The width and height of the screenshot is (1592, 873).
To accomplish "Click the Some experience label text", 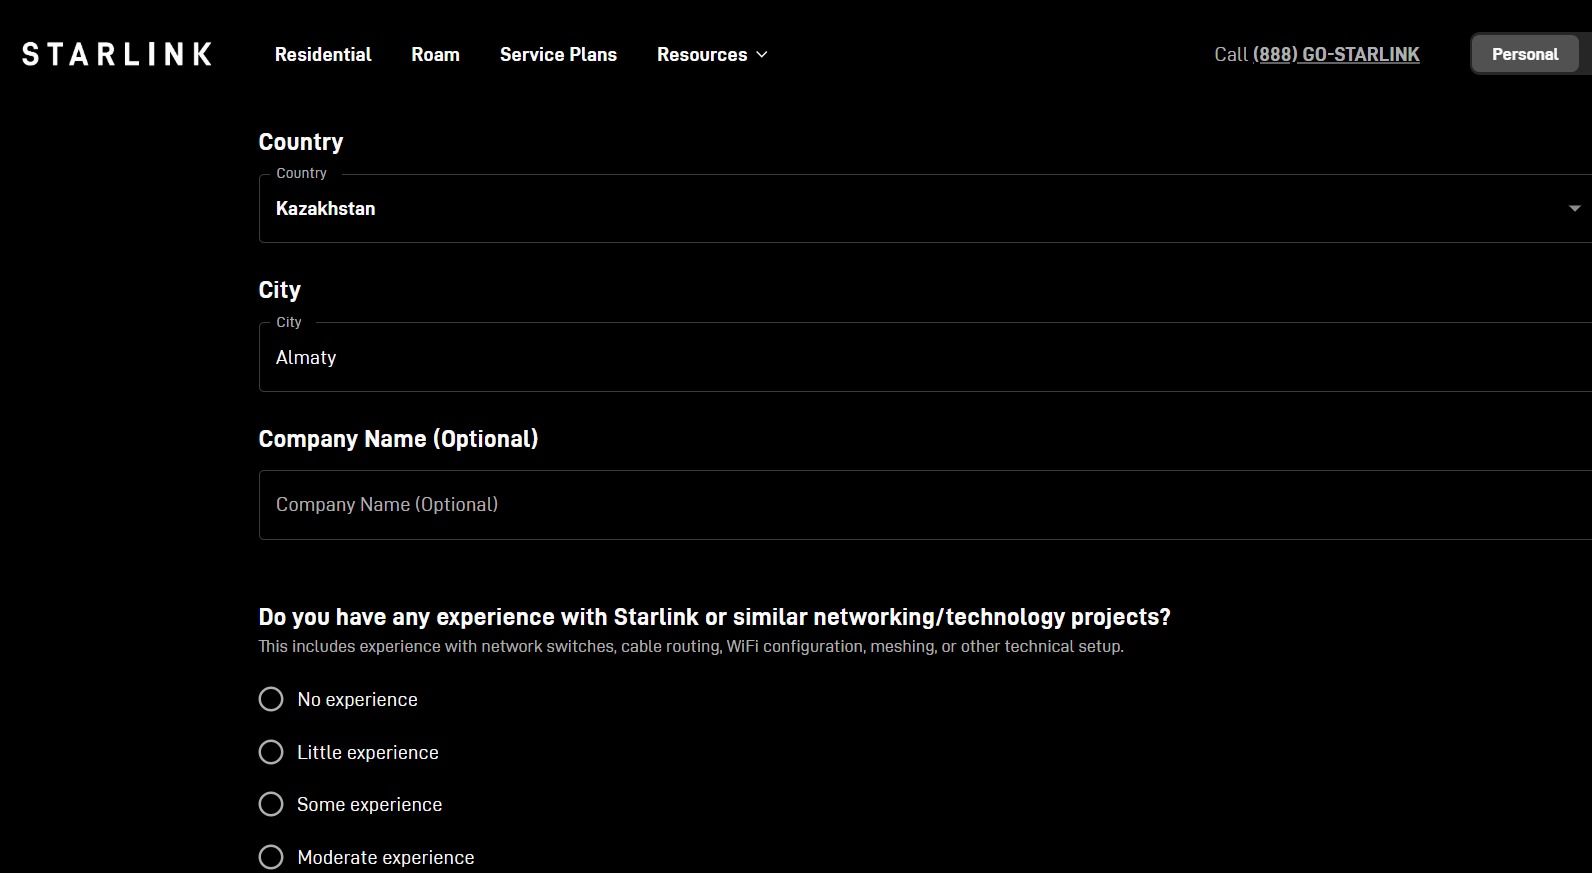I will [x=369, y=804].
